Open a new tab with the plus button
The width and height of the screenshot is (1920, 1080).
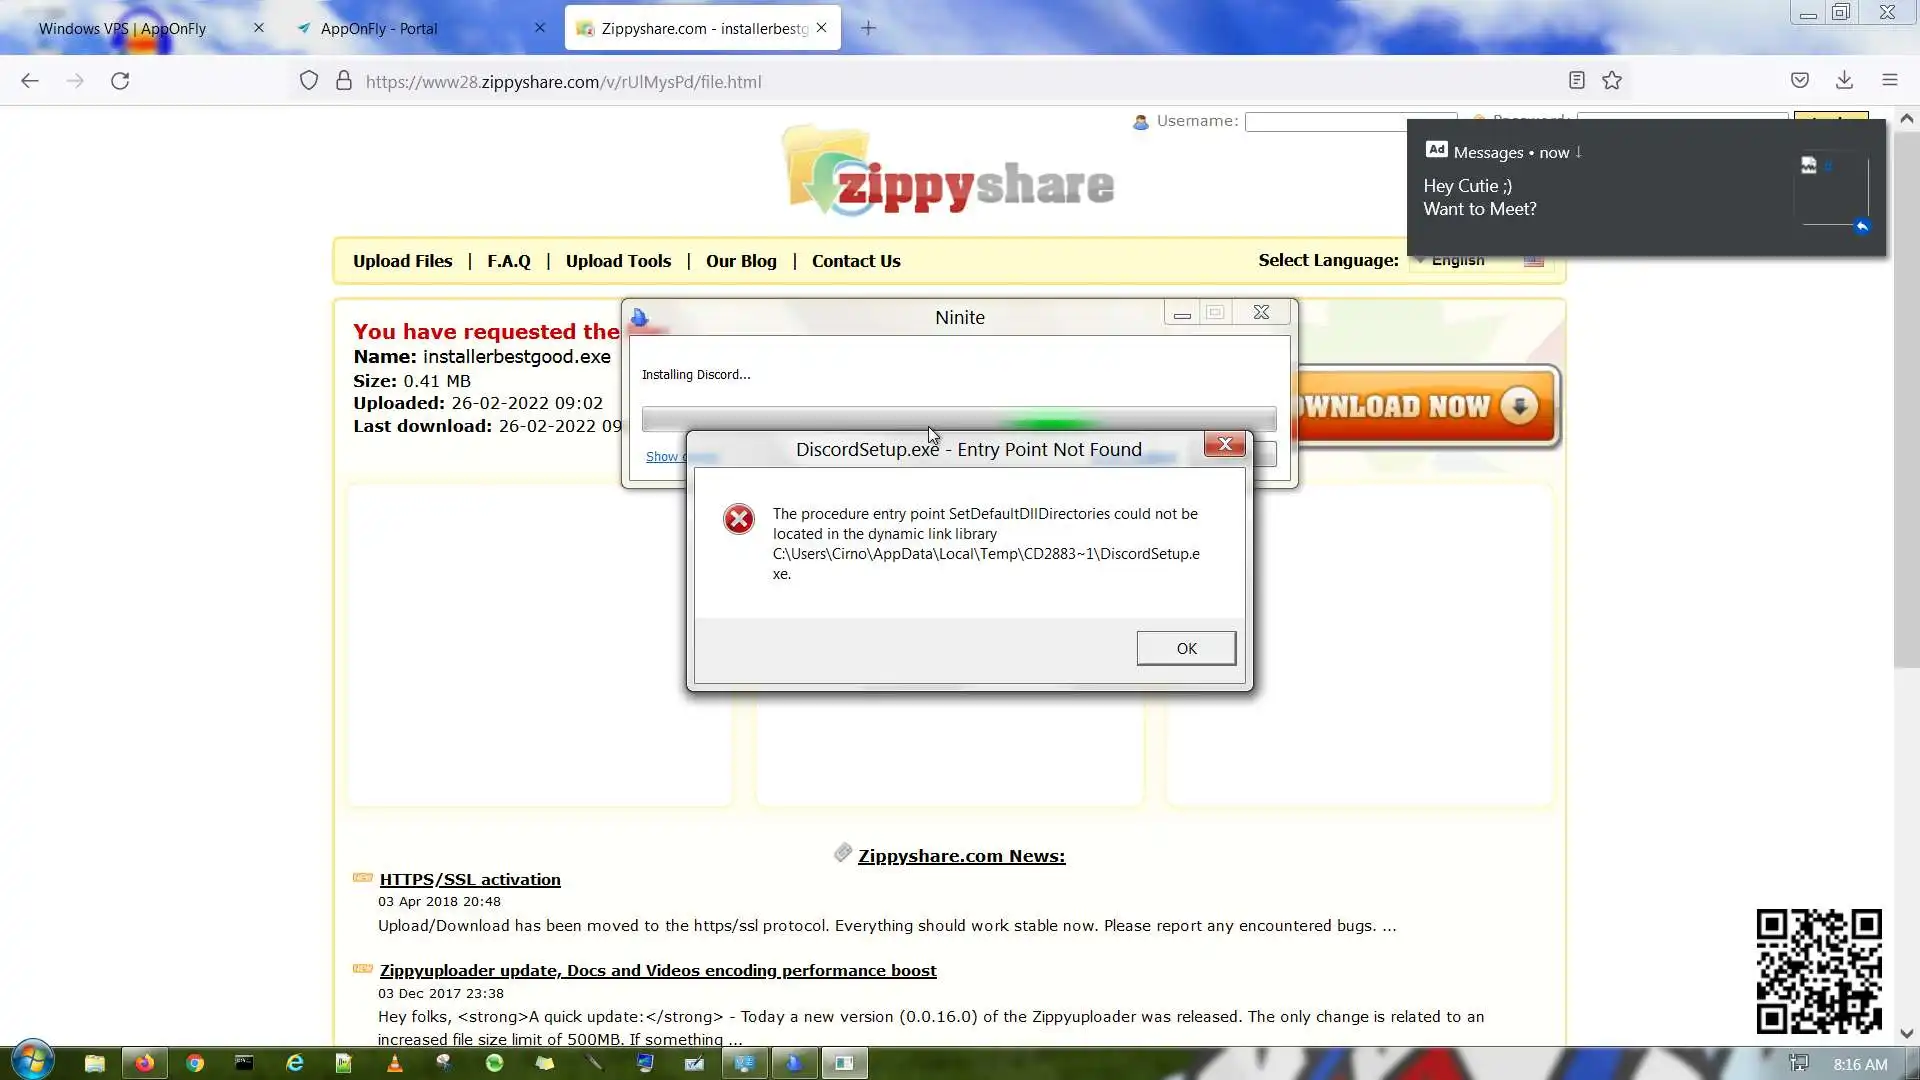(868, 28)
